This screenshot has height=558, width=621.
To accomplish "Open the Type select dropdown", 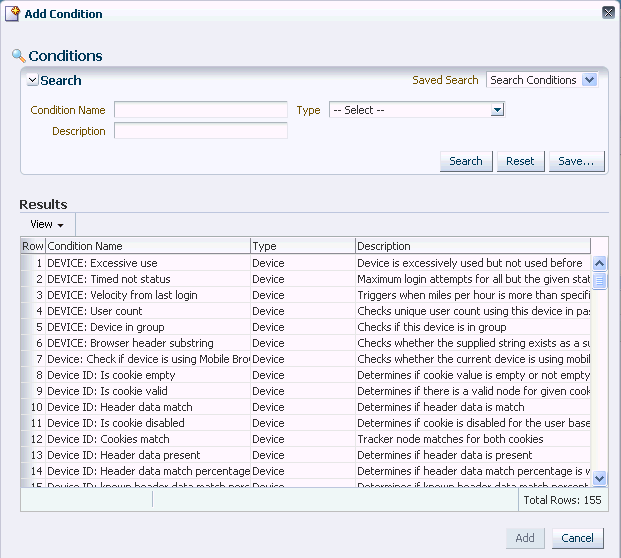I will (x=497, y=110).
